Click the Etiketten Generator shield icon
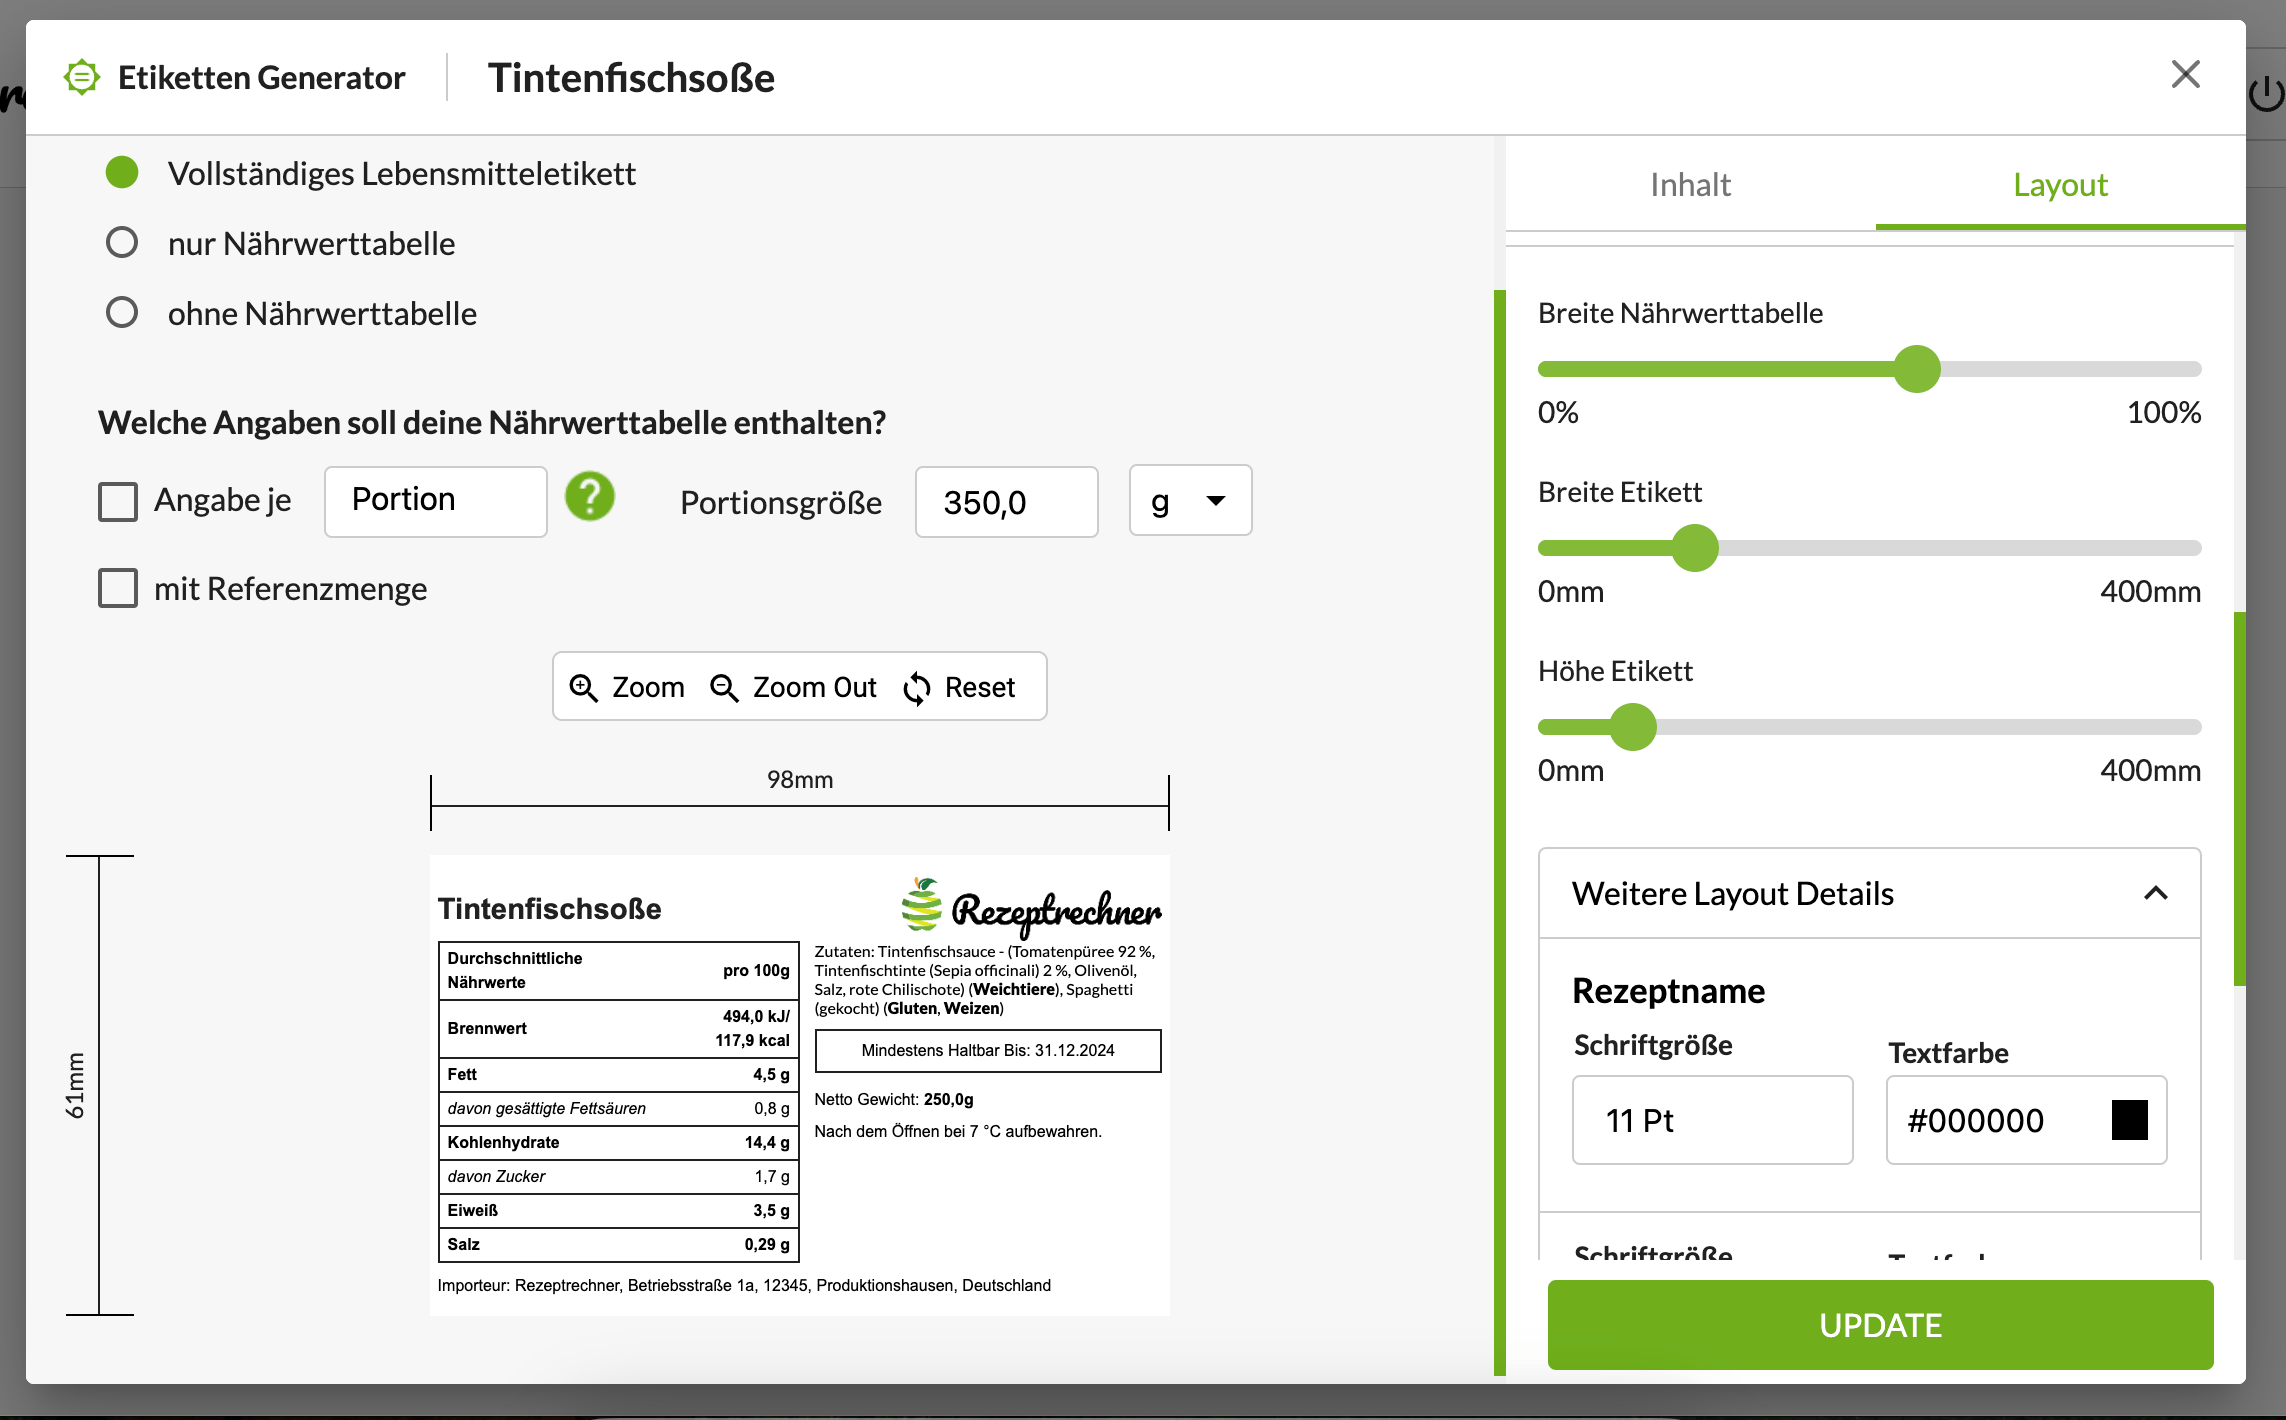Image resolution: width=2286 pixels, height=1420 pixels. point(80,75)
